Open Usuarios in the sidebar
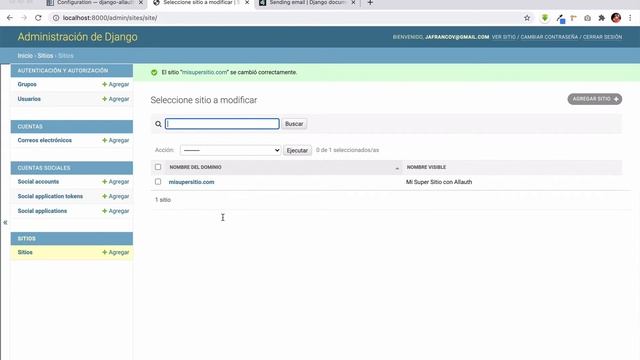The height and width of the screenshot is (360, 640). [29, 99]
